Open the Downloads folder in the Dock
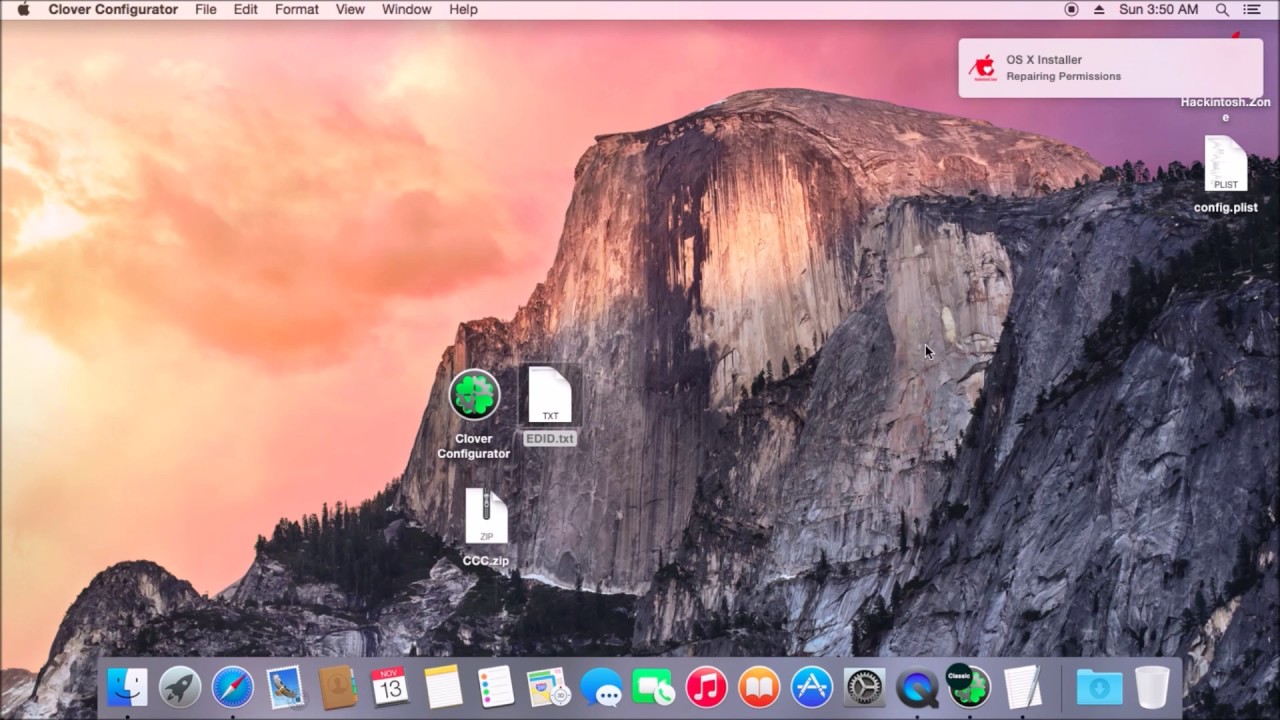Screen dimensions: 1280x720 [1099, 687]
